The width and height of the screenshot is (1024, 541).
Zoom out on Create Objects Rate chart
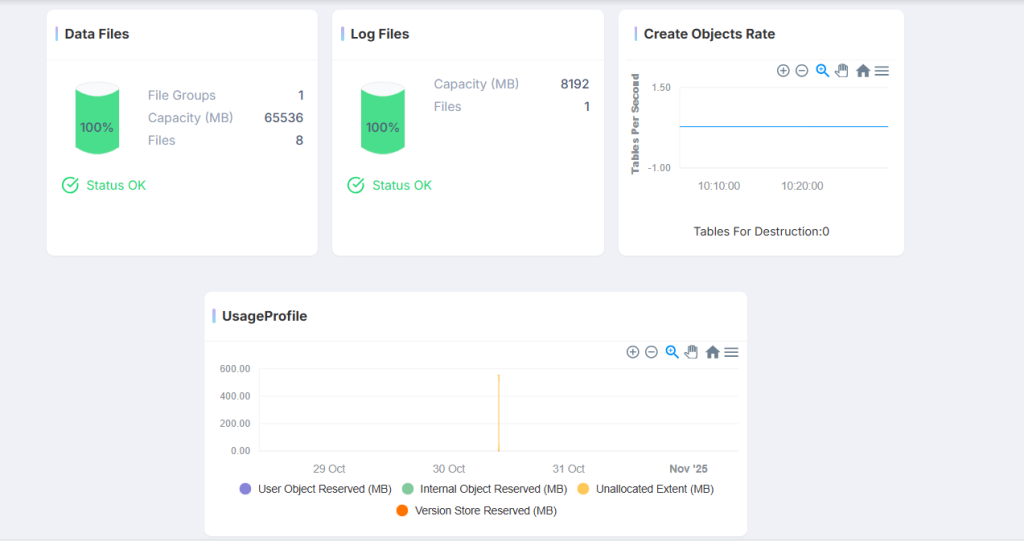pyautogui.click(x=802, y=71)
